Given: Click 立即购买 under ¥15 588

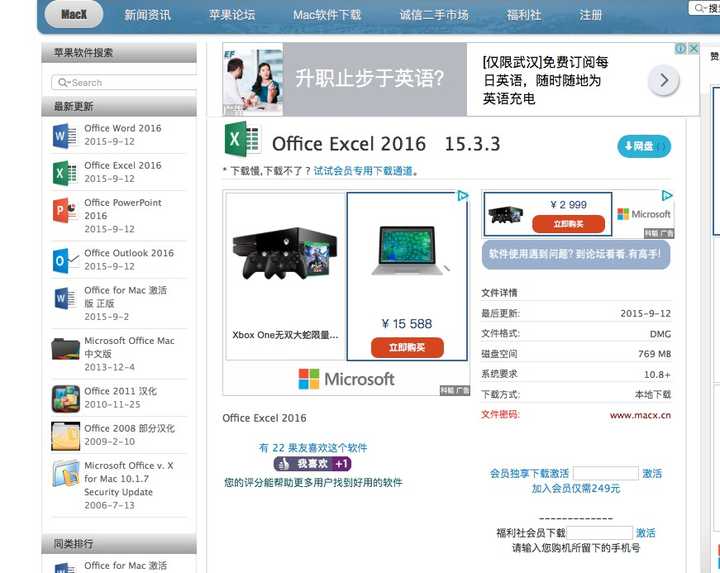Looking at the screenshot, I should [407, 348].
